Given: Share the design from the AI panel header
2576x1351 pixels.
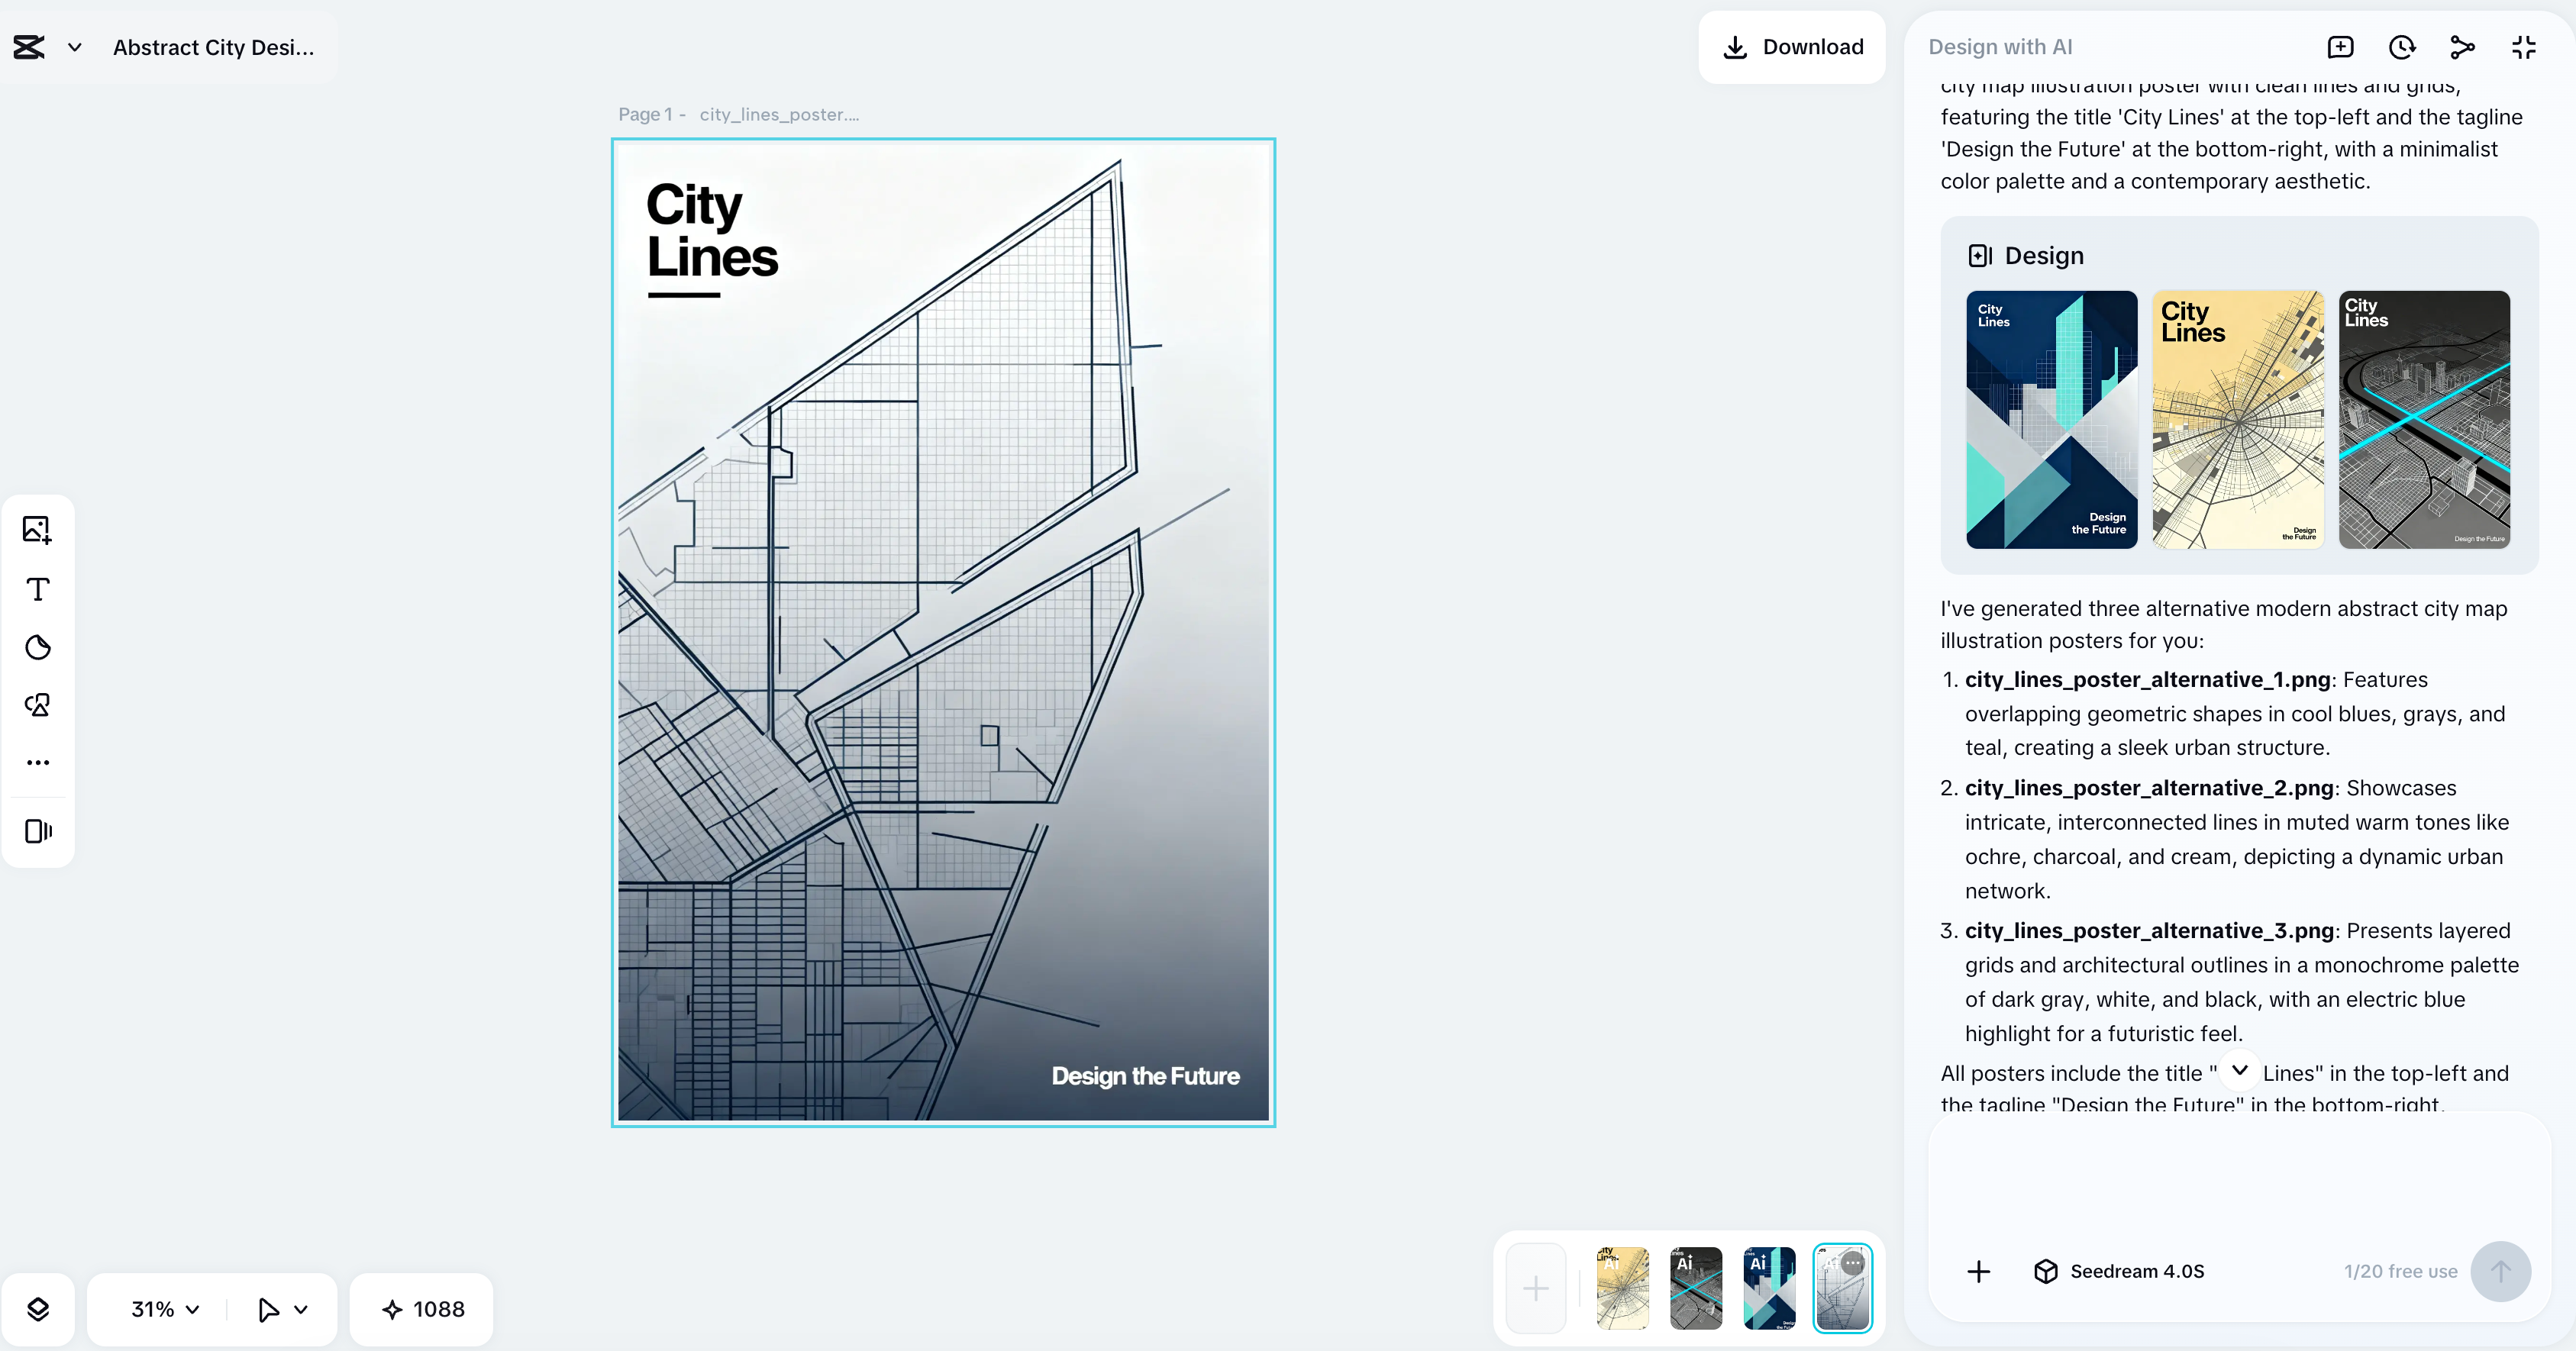Looking at the screenshot, I should (2462, 46).
